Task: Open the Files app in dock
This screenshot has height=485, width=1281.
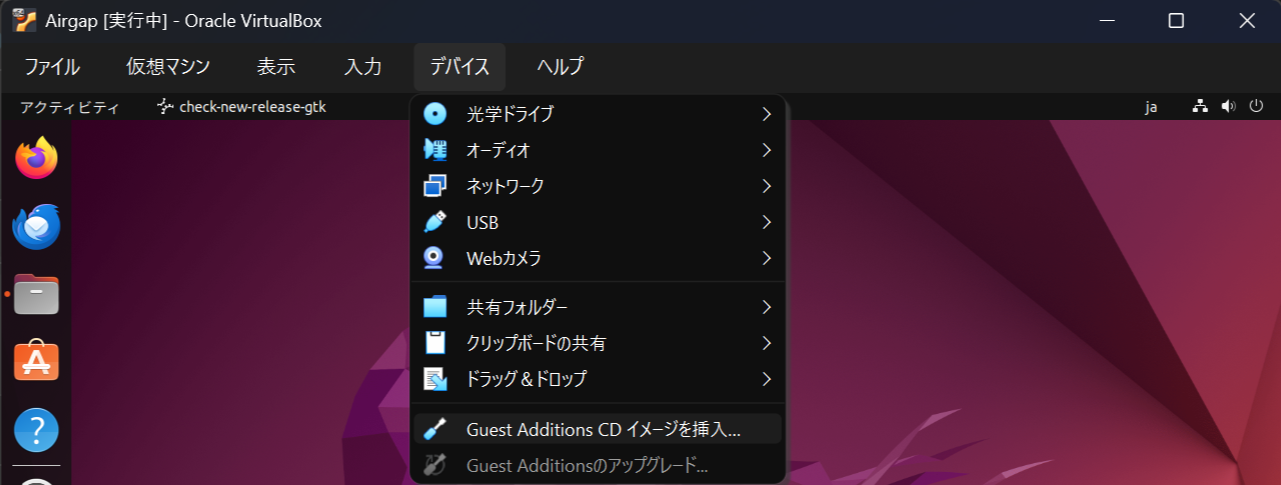Action: coord(37,295)
